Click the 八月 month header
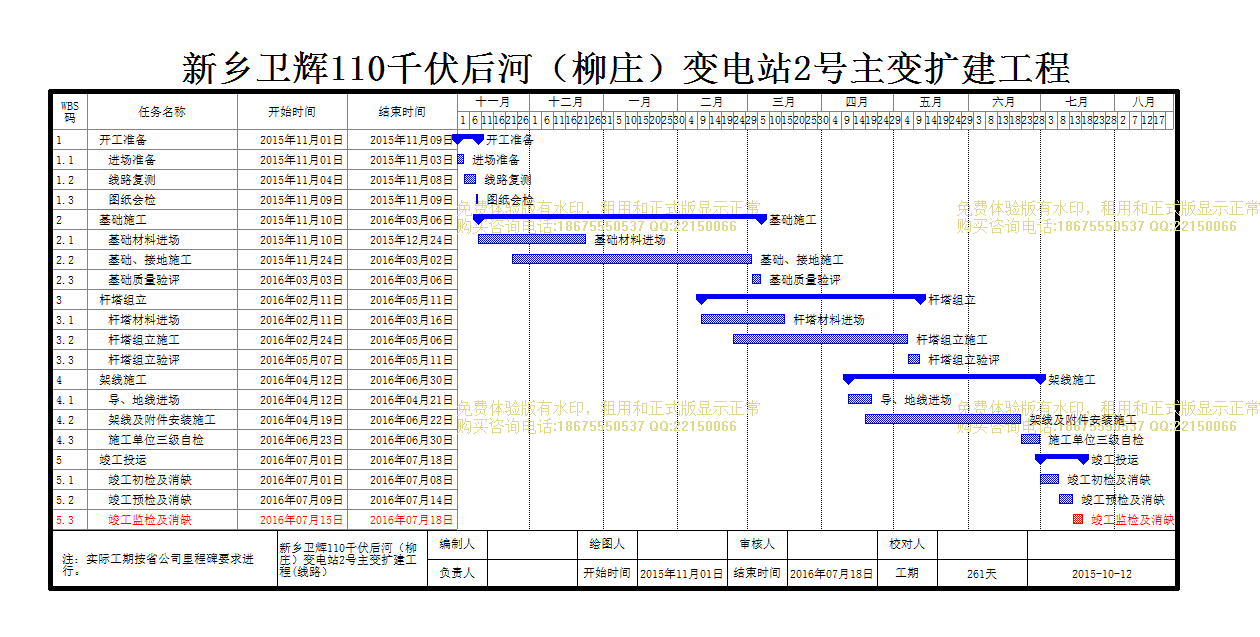Viewport: 1260px width, 637px height. (x=1144, y=102)
